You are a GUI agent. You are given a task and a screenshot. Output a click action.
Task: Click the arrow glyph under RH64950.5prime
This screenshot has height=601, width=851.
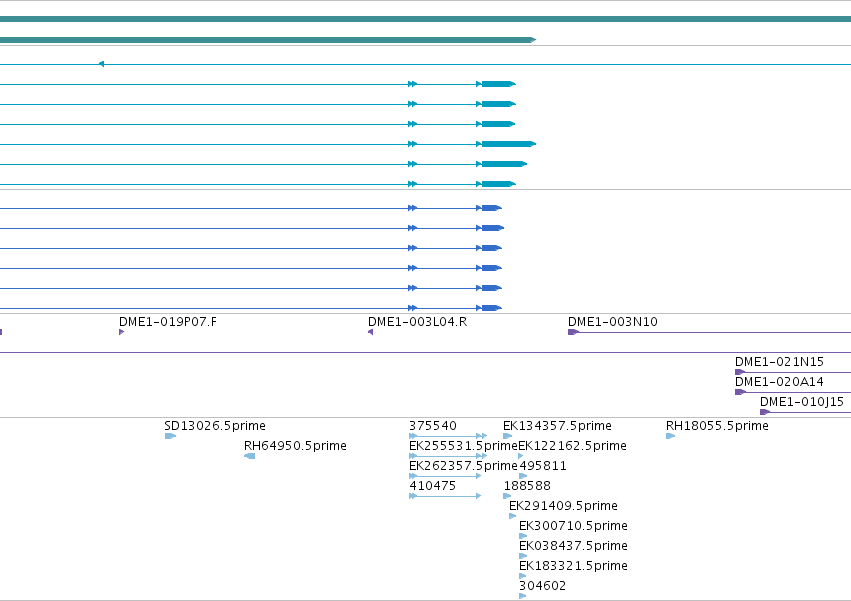(x=250, y=456)
